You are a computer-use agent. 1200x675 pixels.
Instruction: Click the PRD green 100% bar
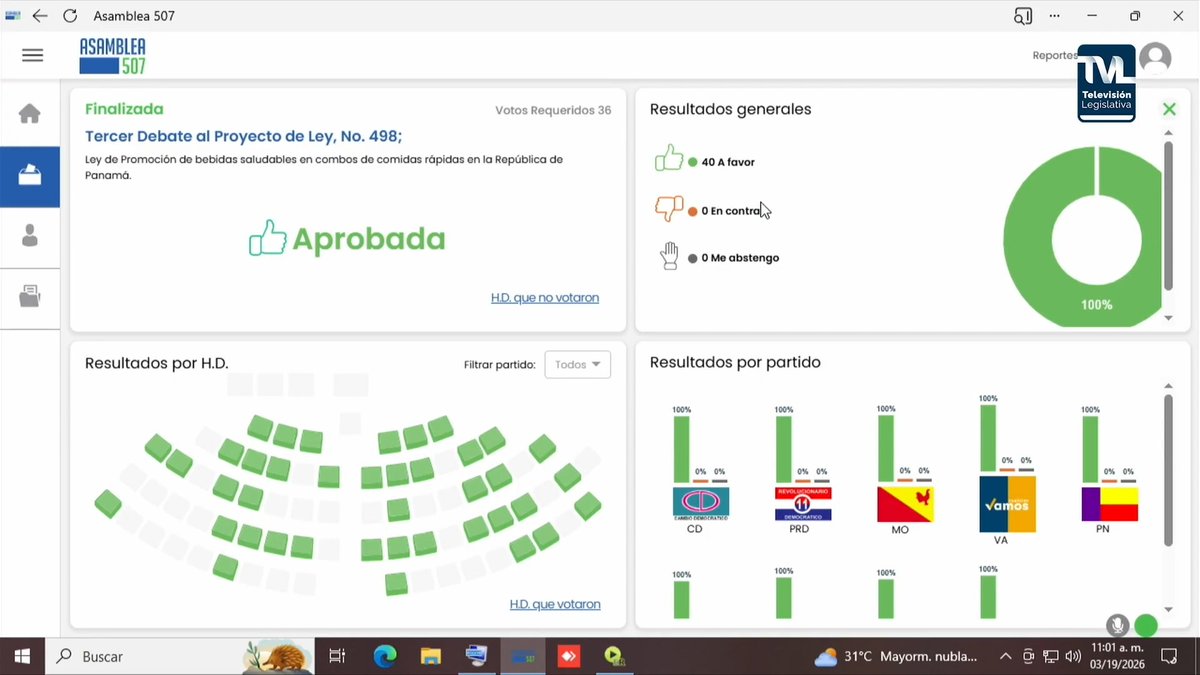point(784,449)
